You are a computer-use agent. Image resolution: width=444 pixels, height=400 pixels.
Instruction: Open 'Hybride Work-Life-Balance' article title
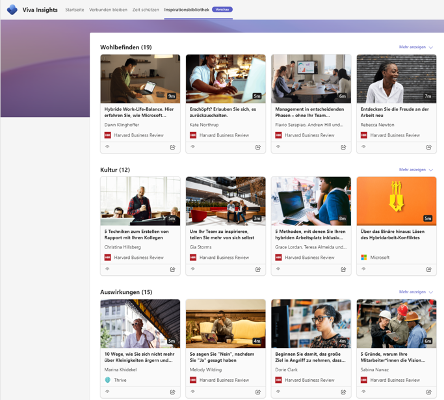[x=139, y=112]
